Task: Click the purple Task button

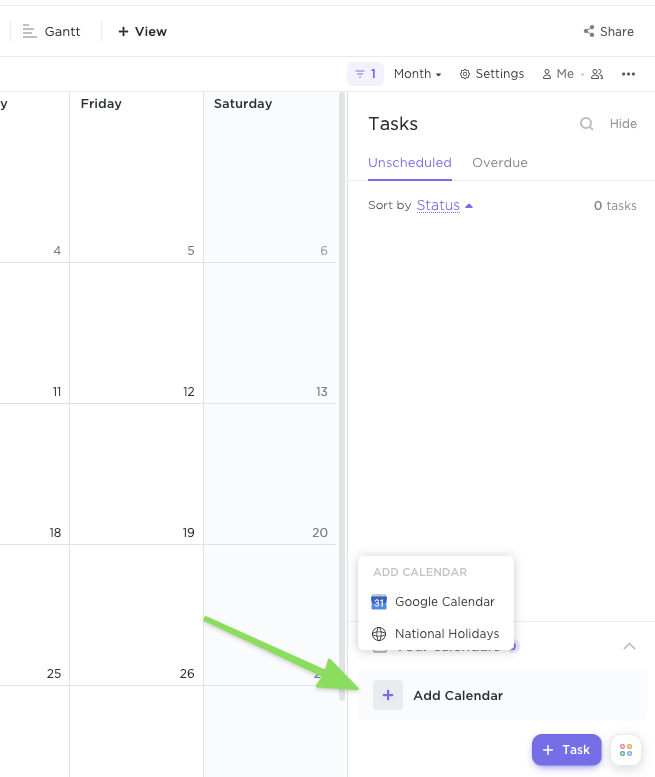Action: pyautogui.click(x=566, y=750)
